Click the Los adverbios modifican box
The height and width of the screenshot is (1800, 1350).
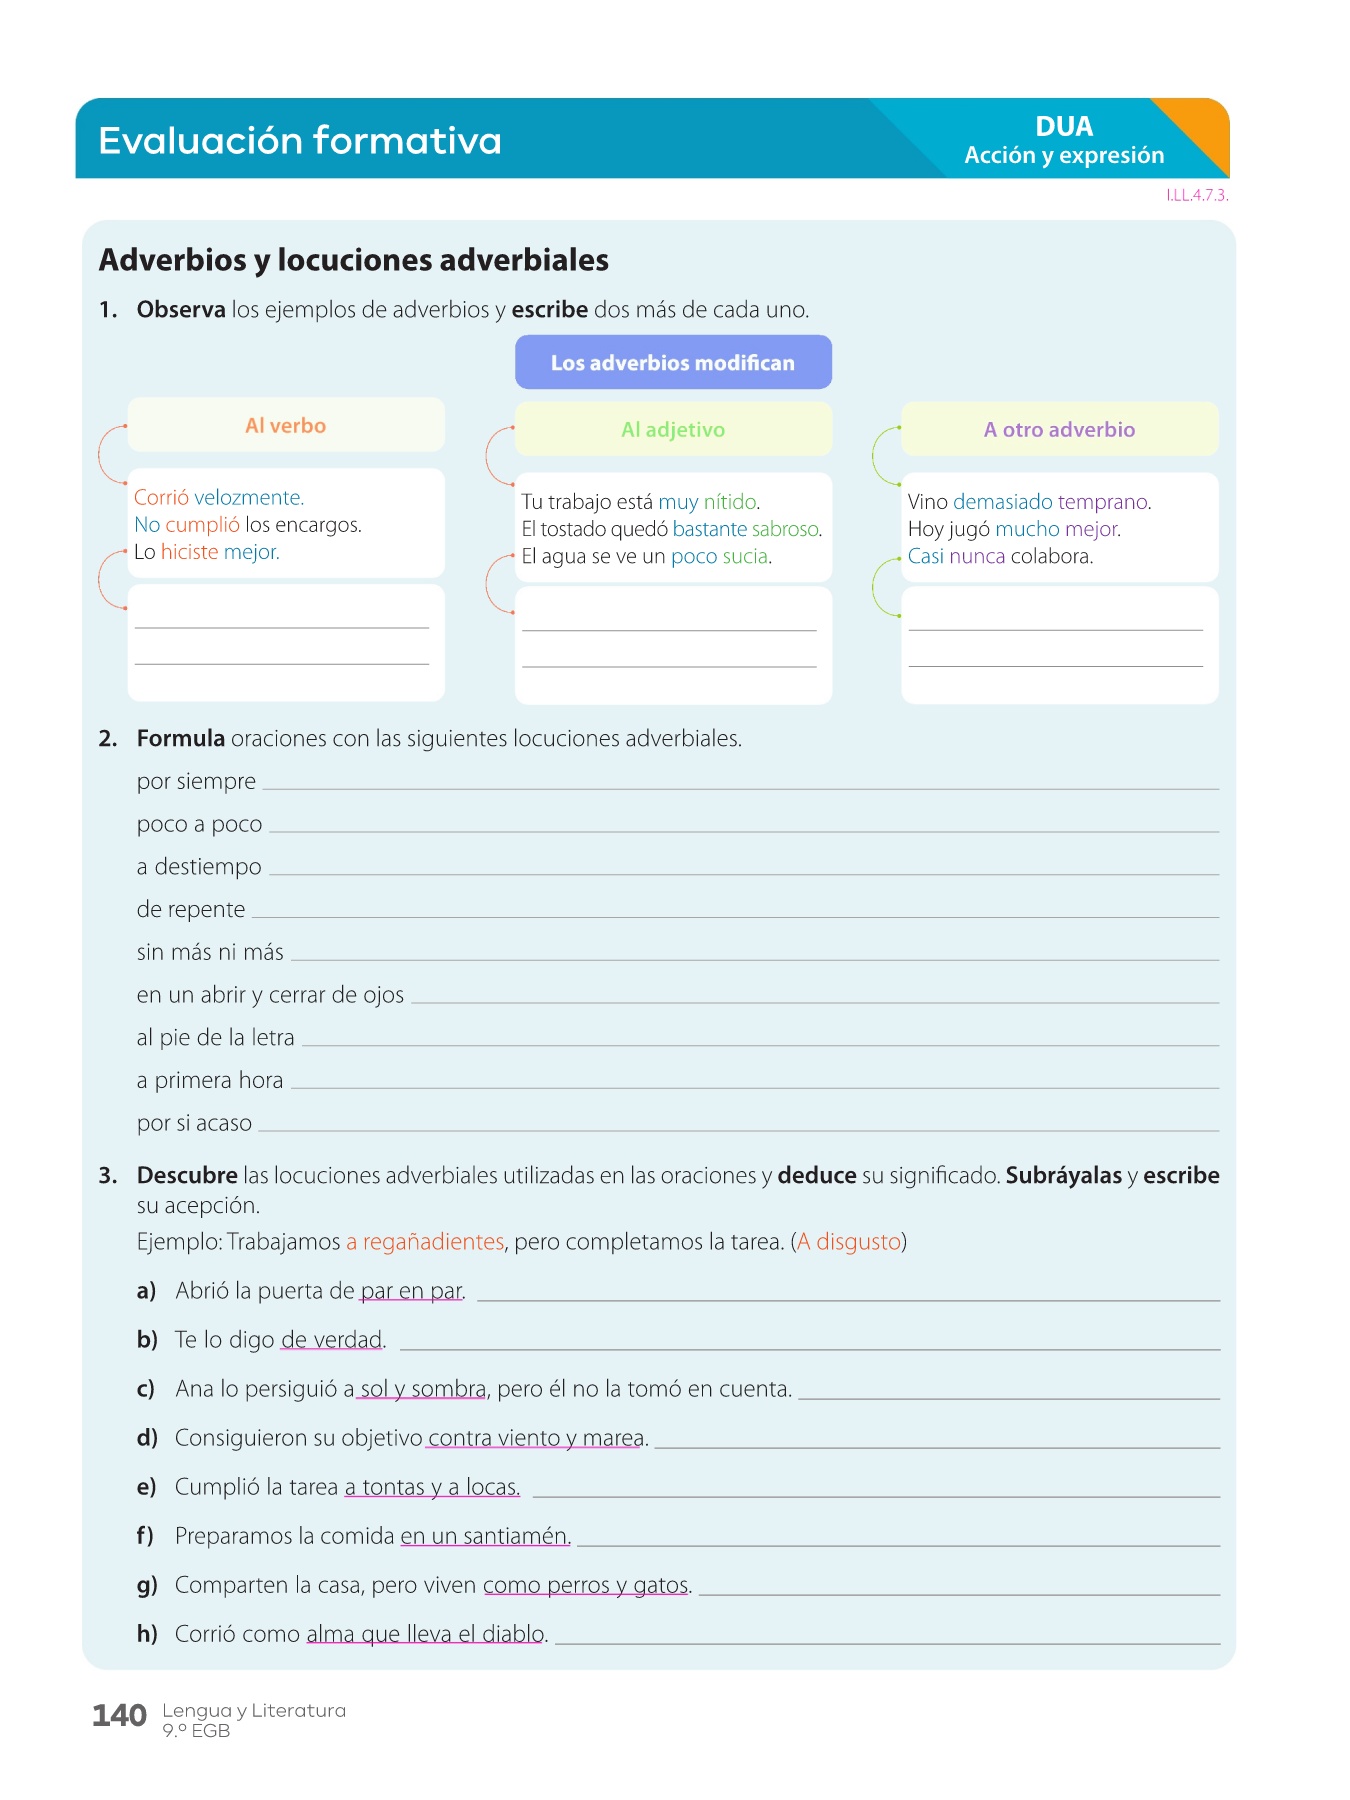pyautogui.click(x=673, y=362)
